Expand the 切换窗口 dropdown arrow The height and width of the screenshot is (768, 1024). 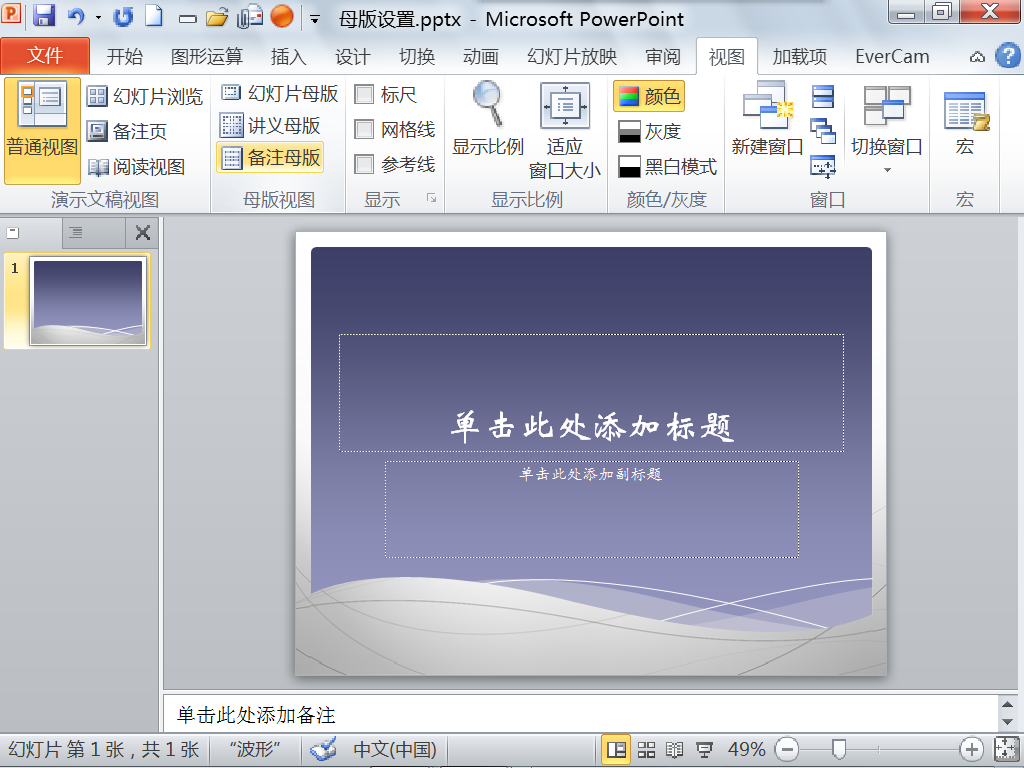[887, 170]
